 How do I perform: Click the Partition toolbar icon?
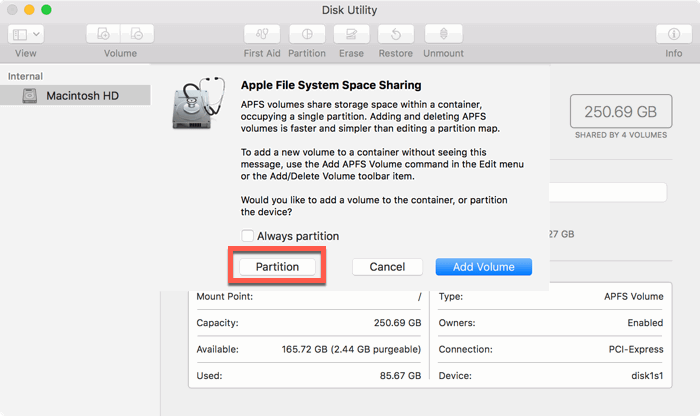pyautogui.click(x=307, y=34)
